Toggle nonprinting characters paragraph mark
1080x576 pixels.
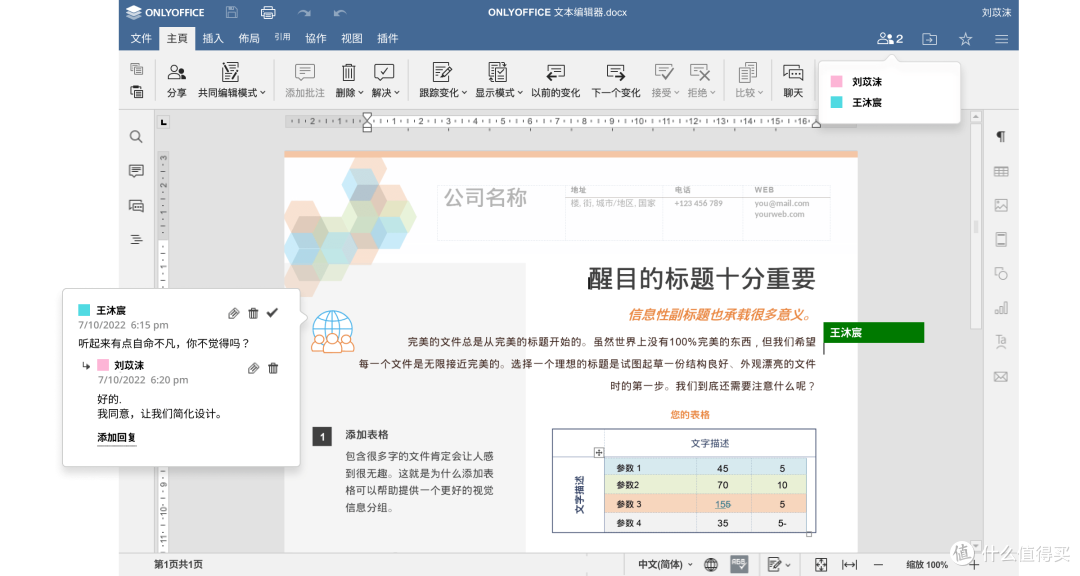[x=1000, y=137]
